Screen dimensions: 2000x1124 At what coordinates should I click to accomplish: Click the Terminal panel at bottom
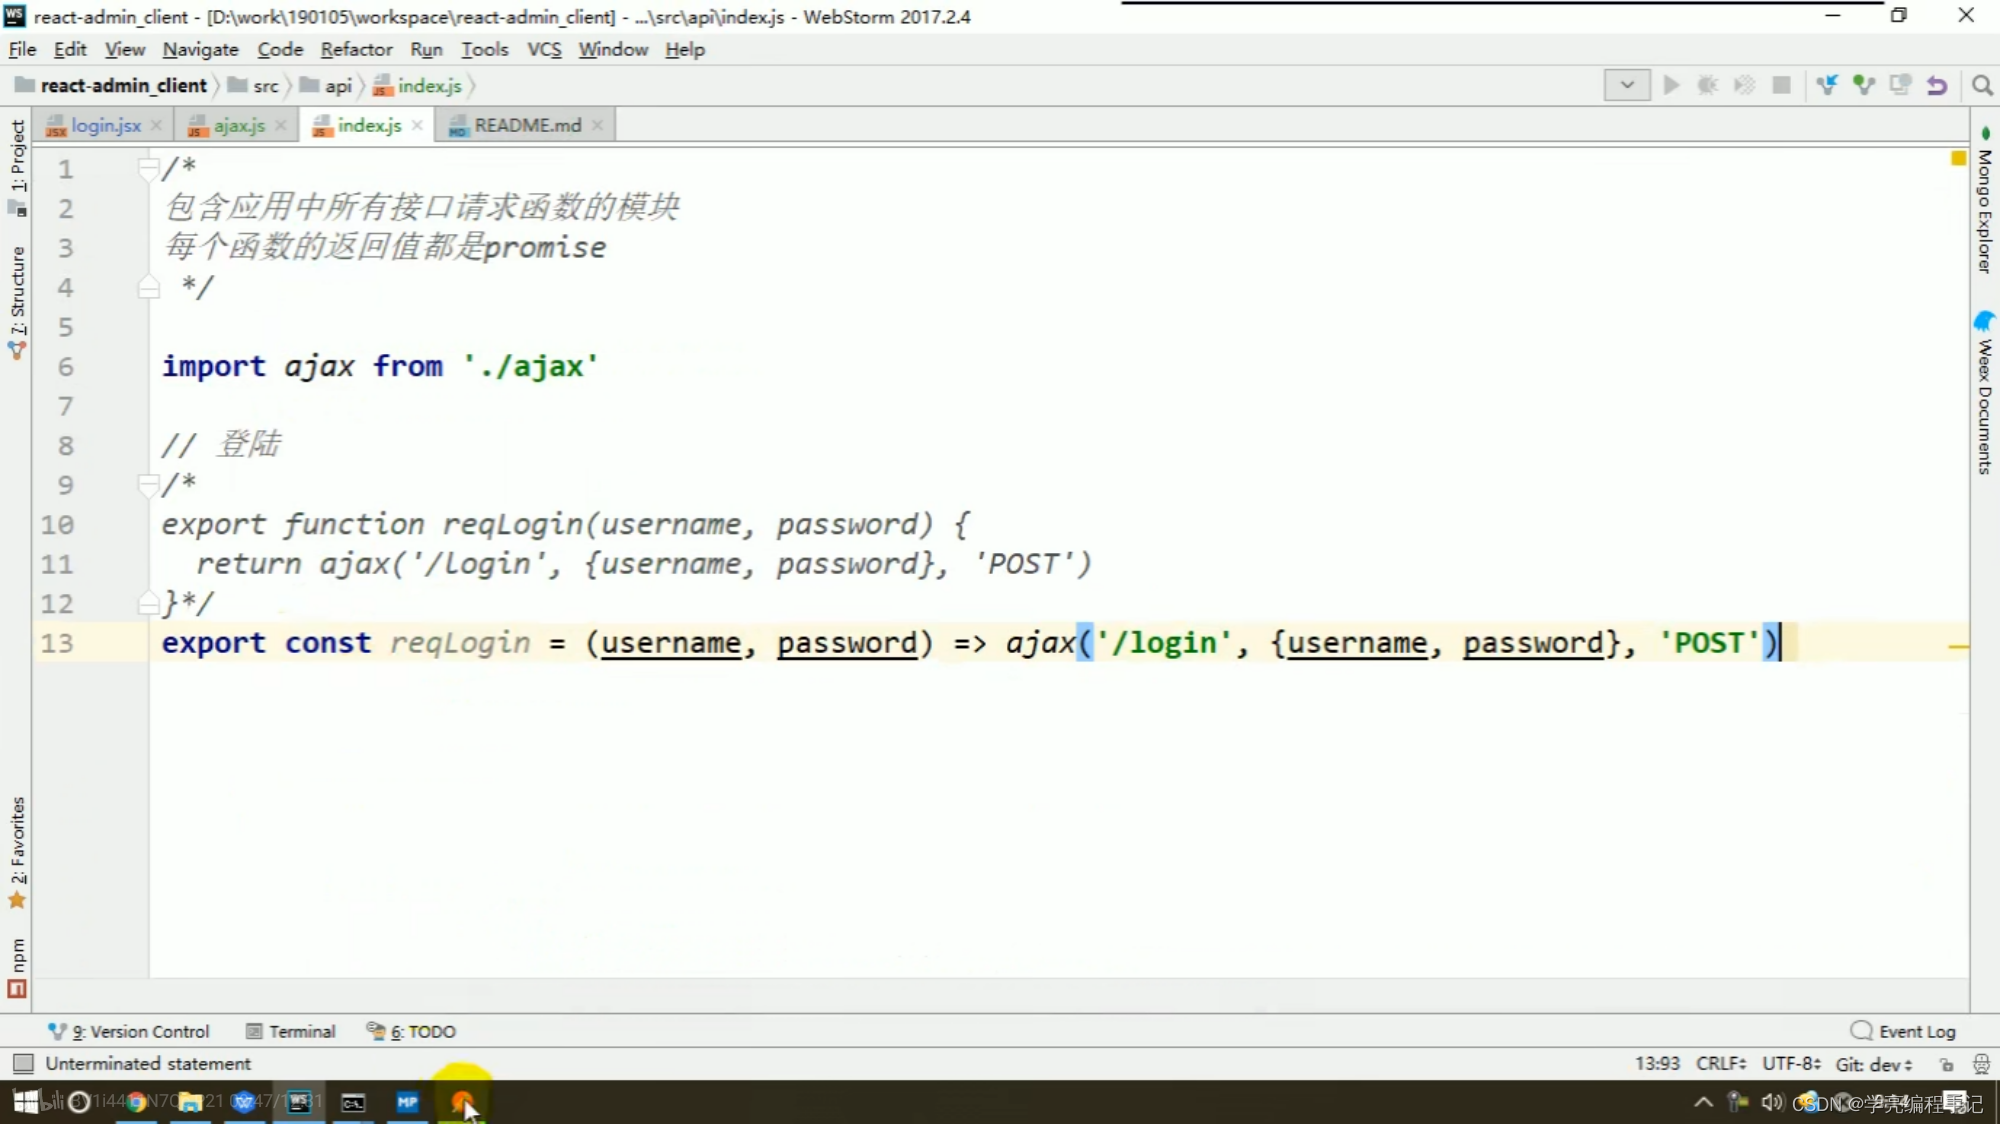click(291, 1031)
